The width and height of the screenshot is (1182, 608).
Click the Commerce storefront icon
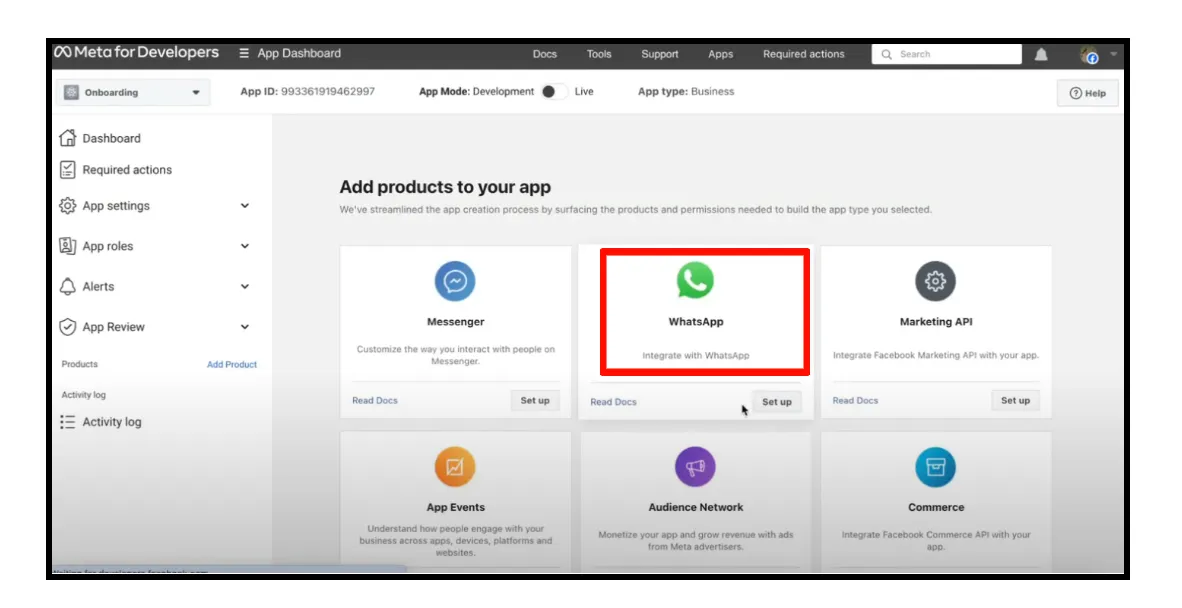click(935, 466)
